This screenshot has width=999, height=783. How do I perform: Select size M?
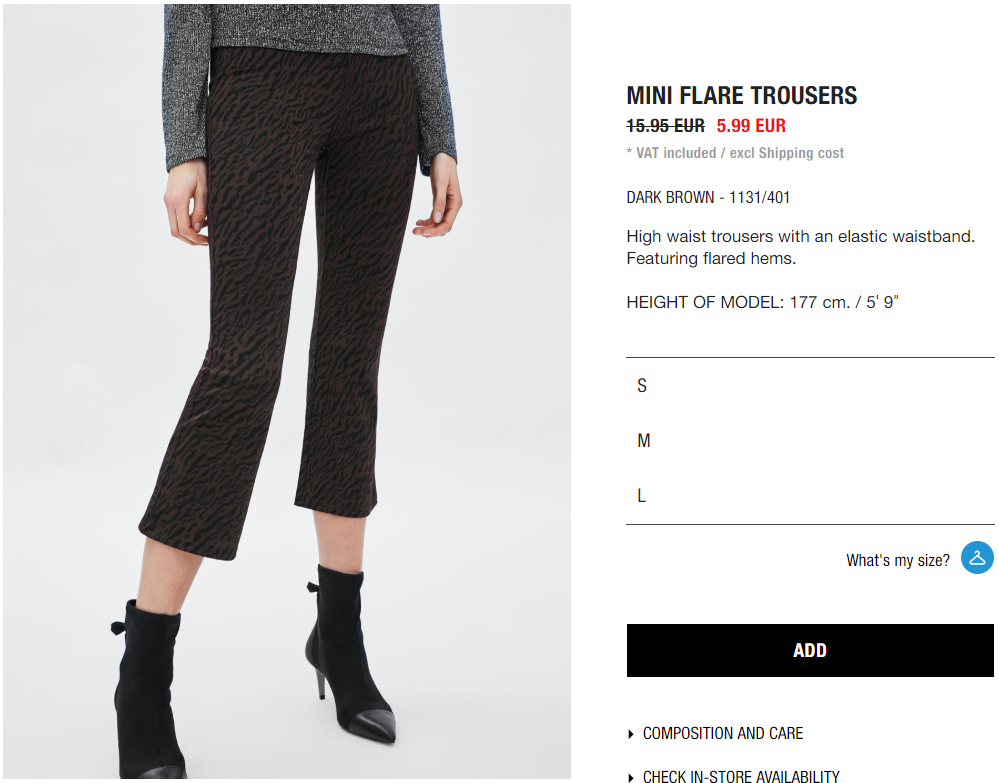810,440
